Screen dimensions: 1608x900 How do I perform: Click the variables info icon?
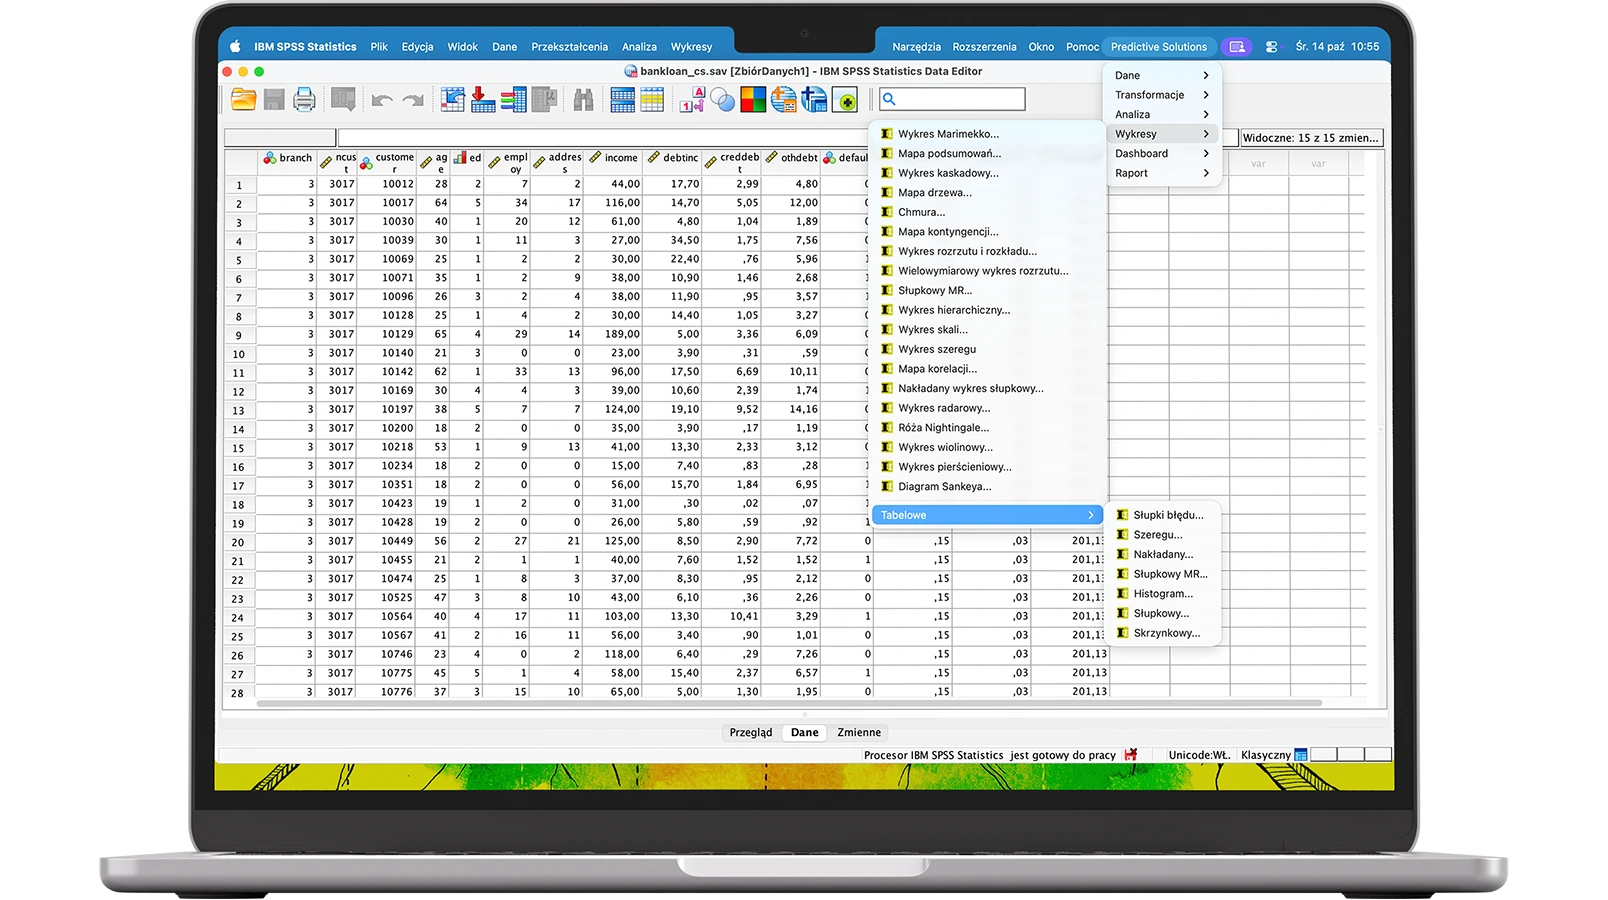click(x=513, y=99)
